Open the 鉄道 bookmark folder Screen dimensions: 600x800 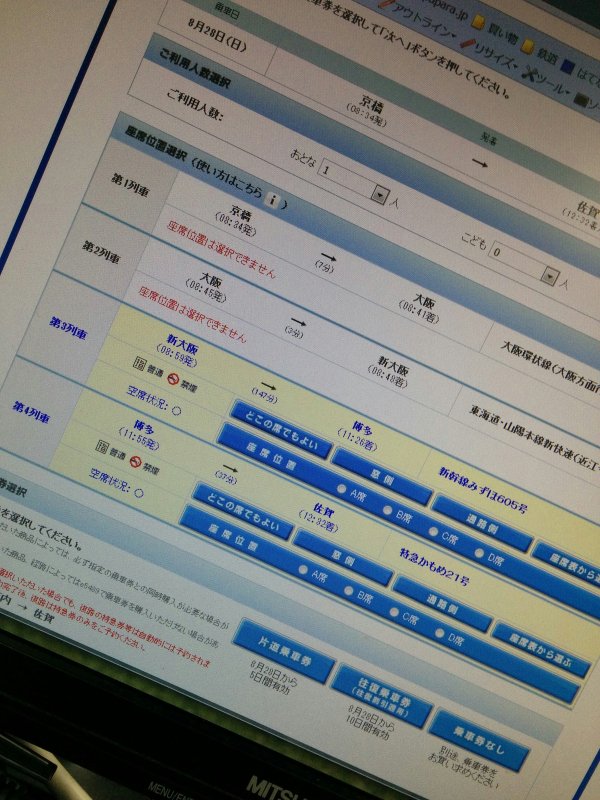pos(538,52)
